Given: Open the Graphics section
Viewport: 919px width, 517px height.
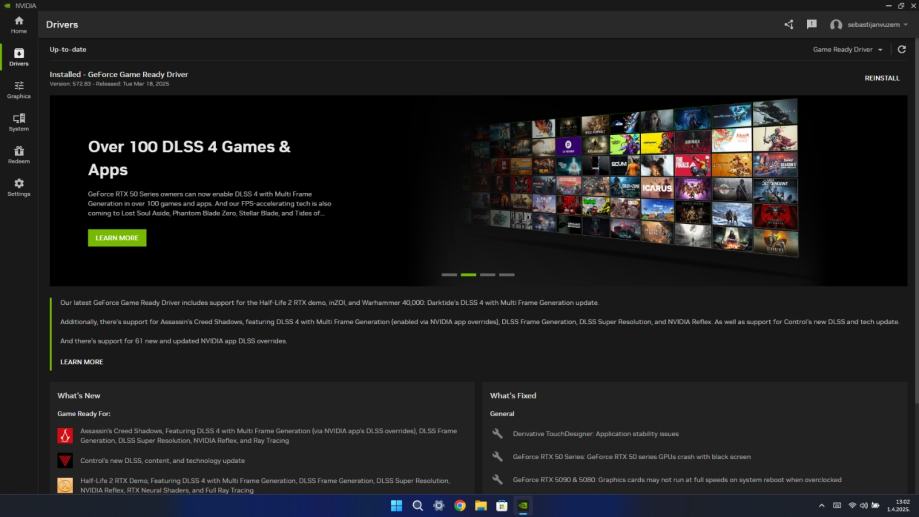Looking at the screenshot, I should [x=18, y=90].
